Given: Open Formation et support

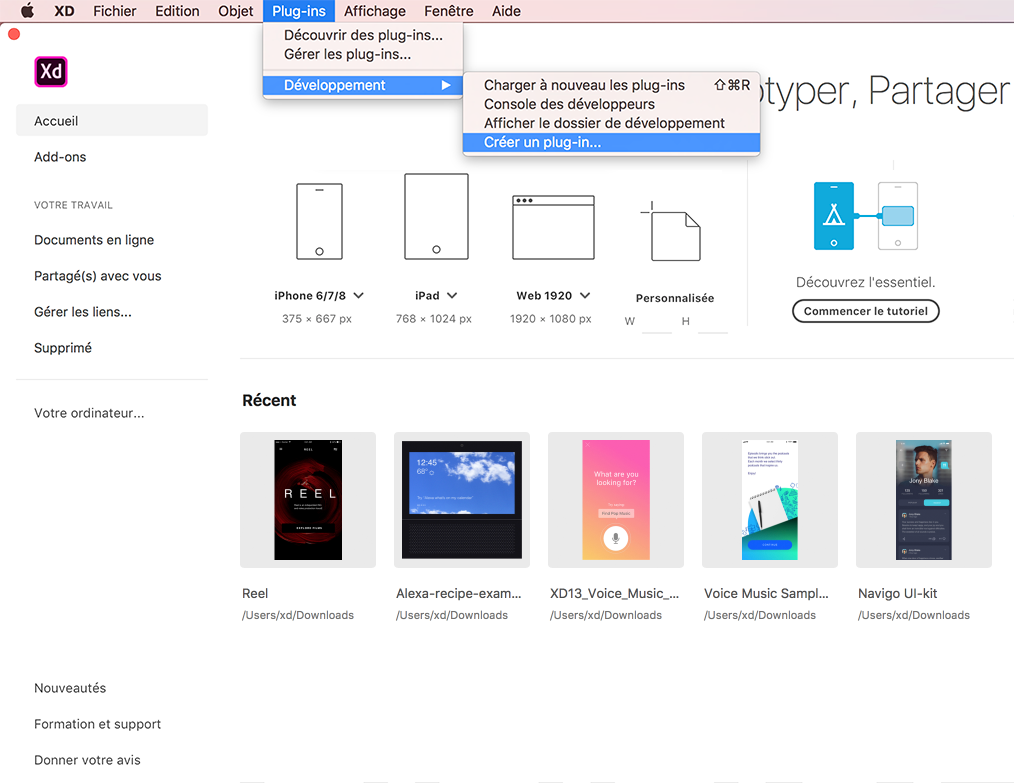Looking at the screenshot, I should pyautogui.click(x=98, y=724).
